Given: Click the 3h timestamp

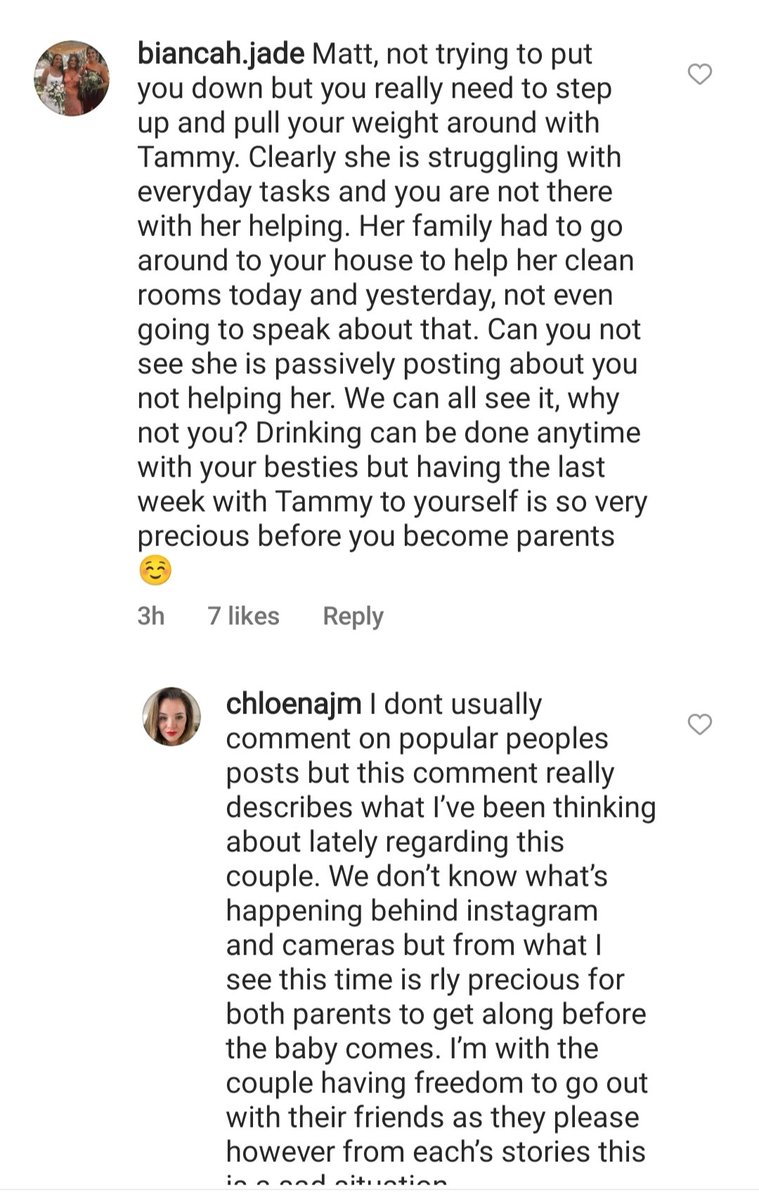Looking at the screenshot, I should (x=151, y=616).
